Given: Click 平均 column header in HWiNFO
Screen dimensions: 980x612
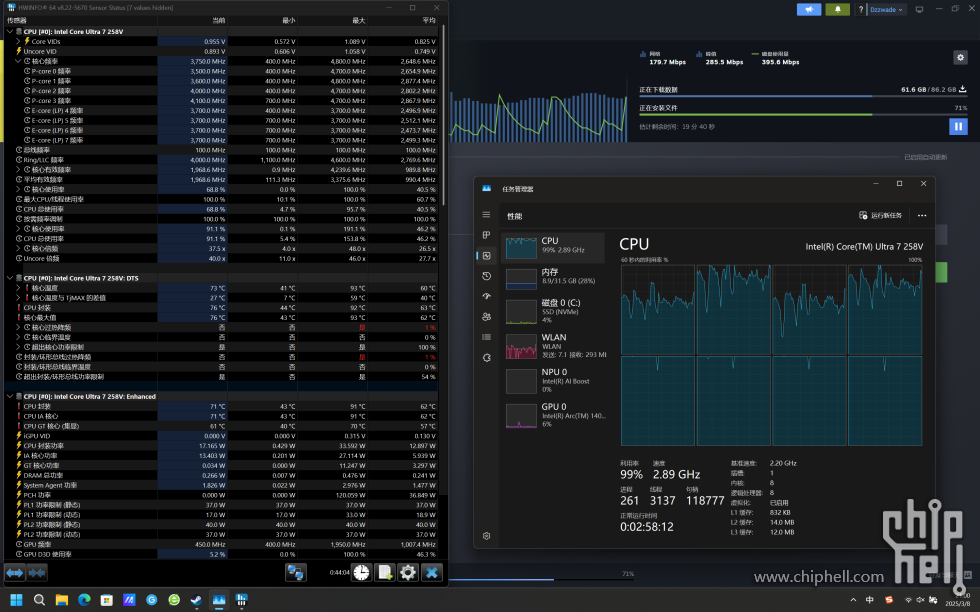Looking at the screenshot, I should pyautogui.click(x=402, y=21).
